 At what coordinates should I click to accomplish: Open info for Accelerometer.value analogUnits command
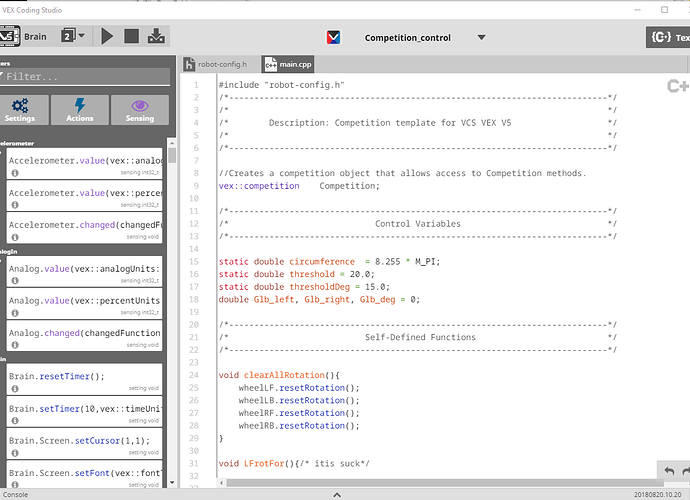click(x=15, y=173)
